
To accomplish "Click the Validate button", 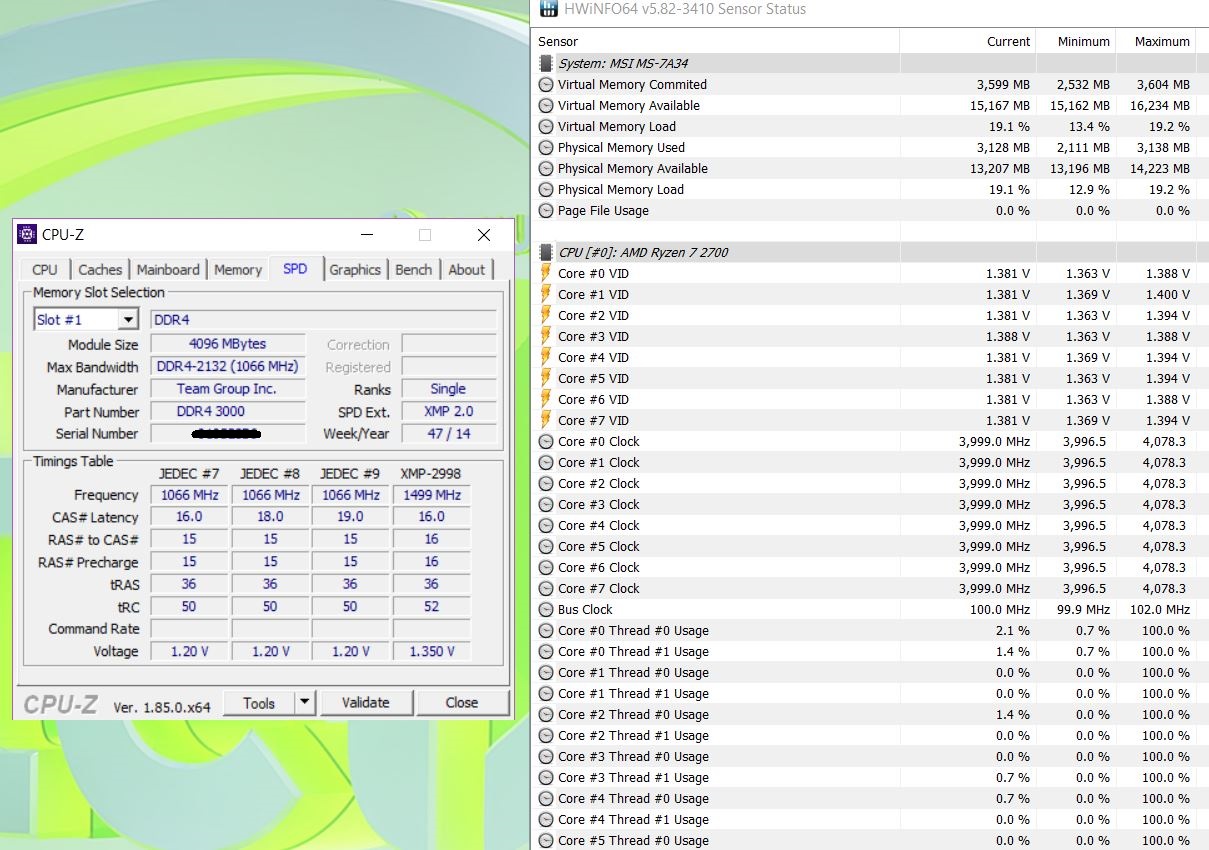I will click(366, 702).
